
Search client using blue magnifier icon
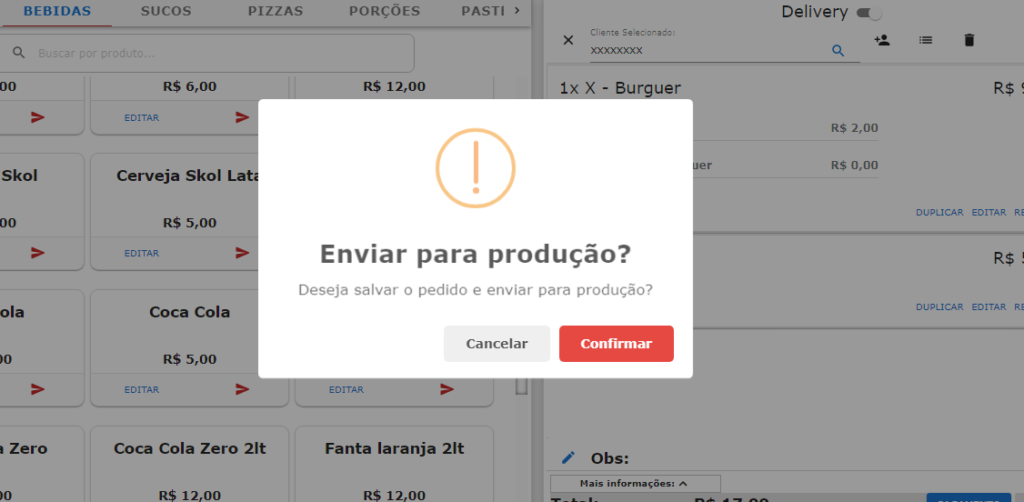838,50
